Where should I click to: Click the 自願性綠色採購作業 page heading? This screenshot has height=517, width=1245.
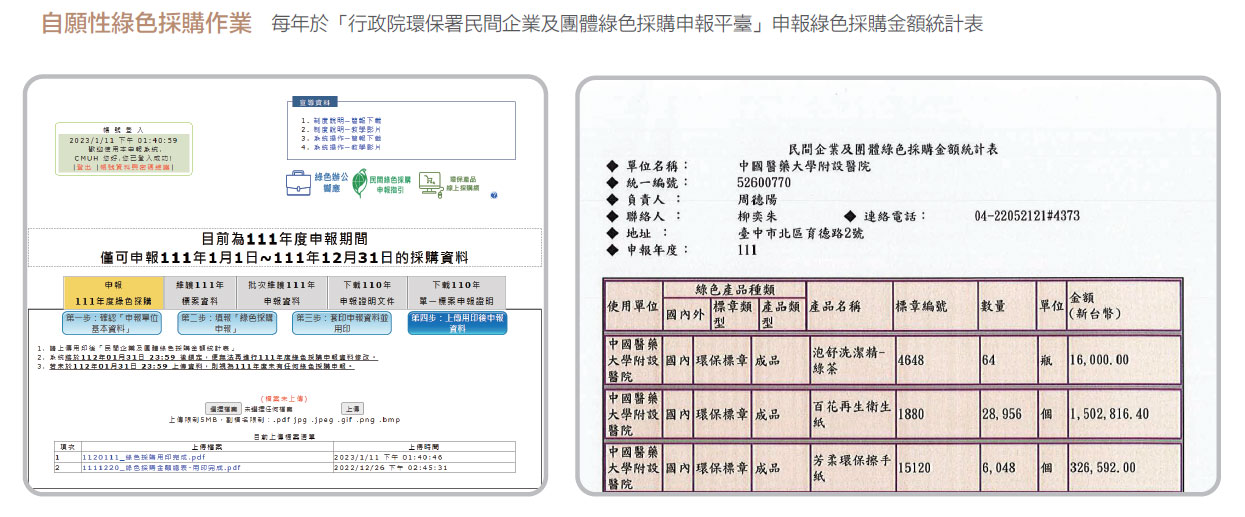click(146, 23)
